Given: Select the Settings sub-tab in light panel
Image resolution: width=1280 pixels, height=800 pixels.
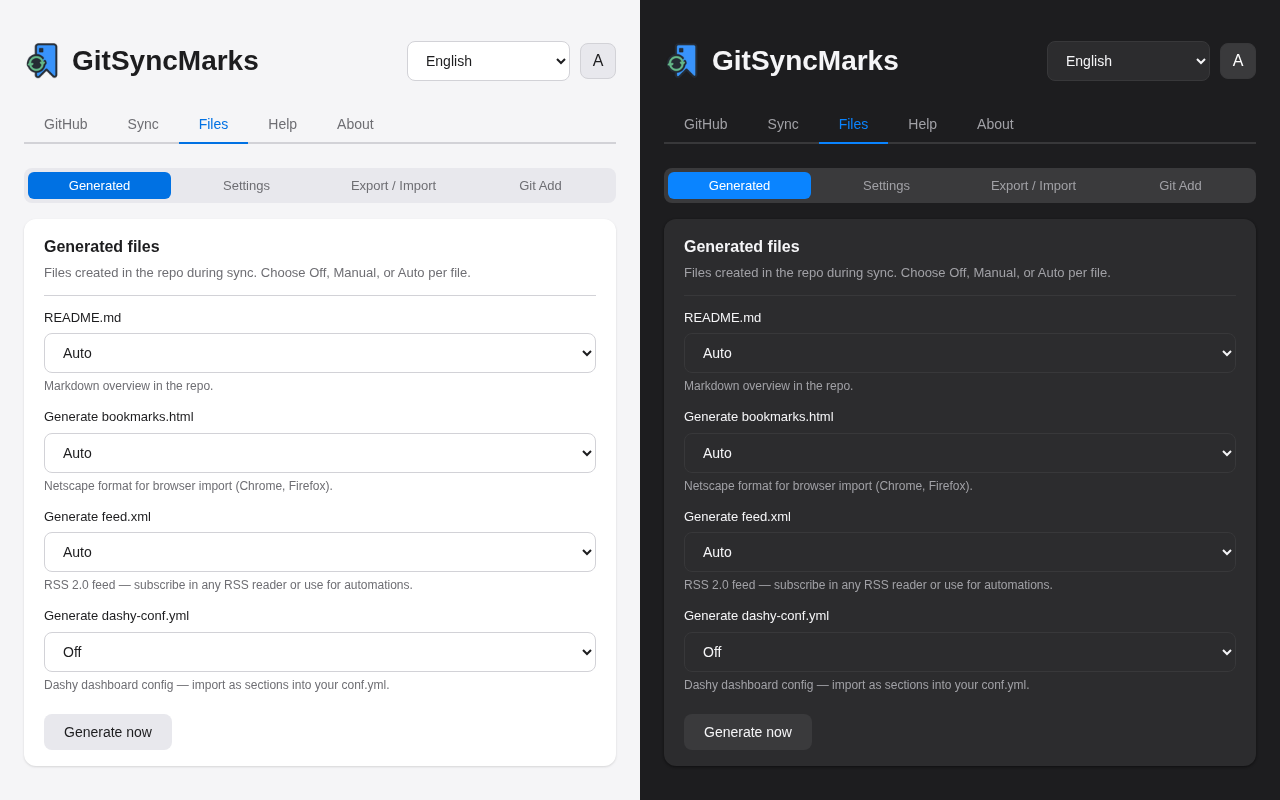Looking at the screenshot, I should (x=246, y=186).
